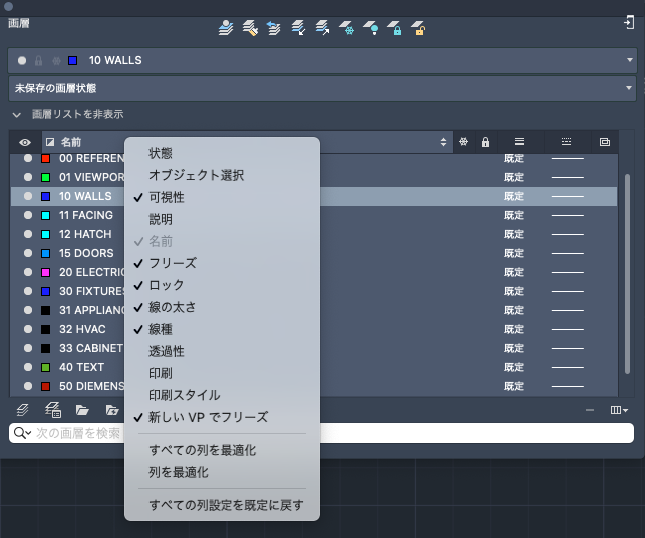Click the Layer Isolate icon
Viewport: 645px width, 538px height.
pyautogui.click(x=298, y=28)
